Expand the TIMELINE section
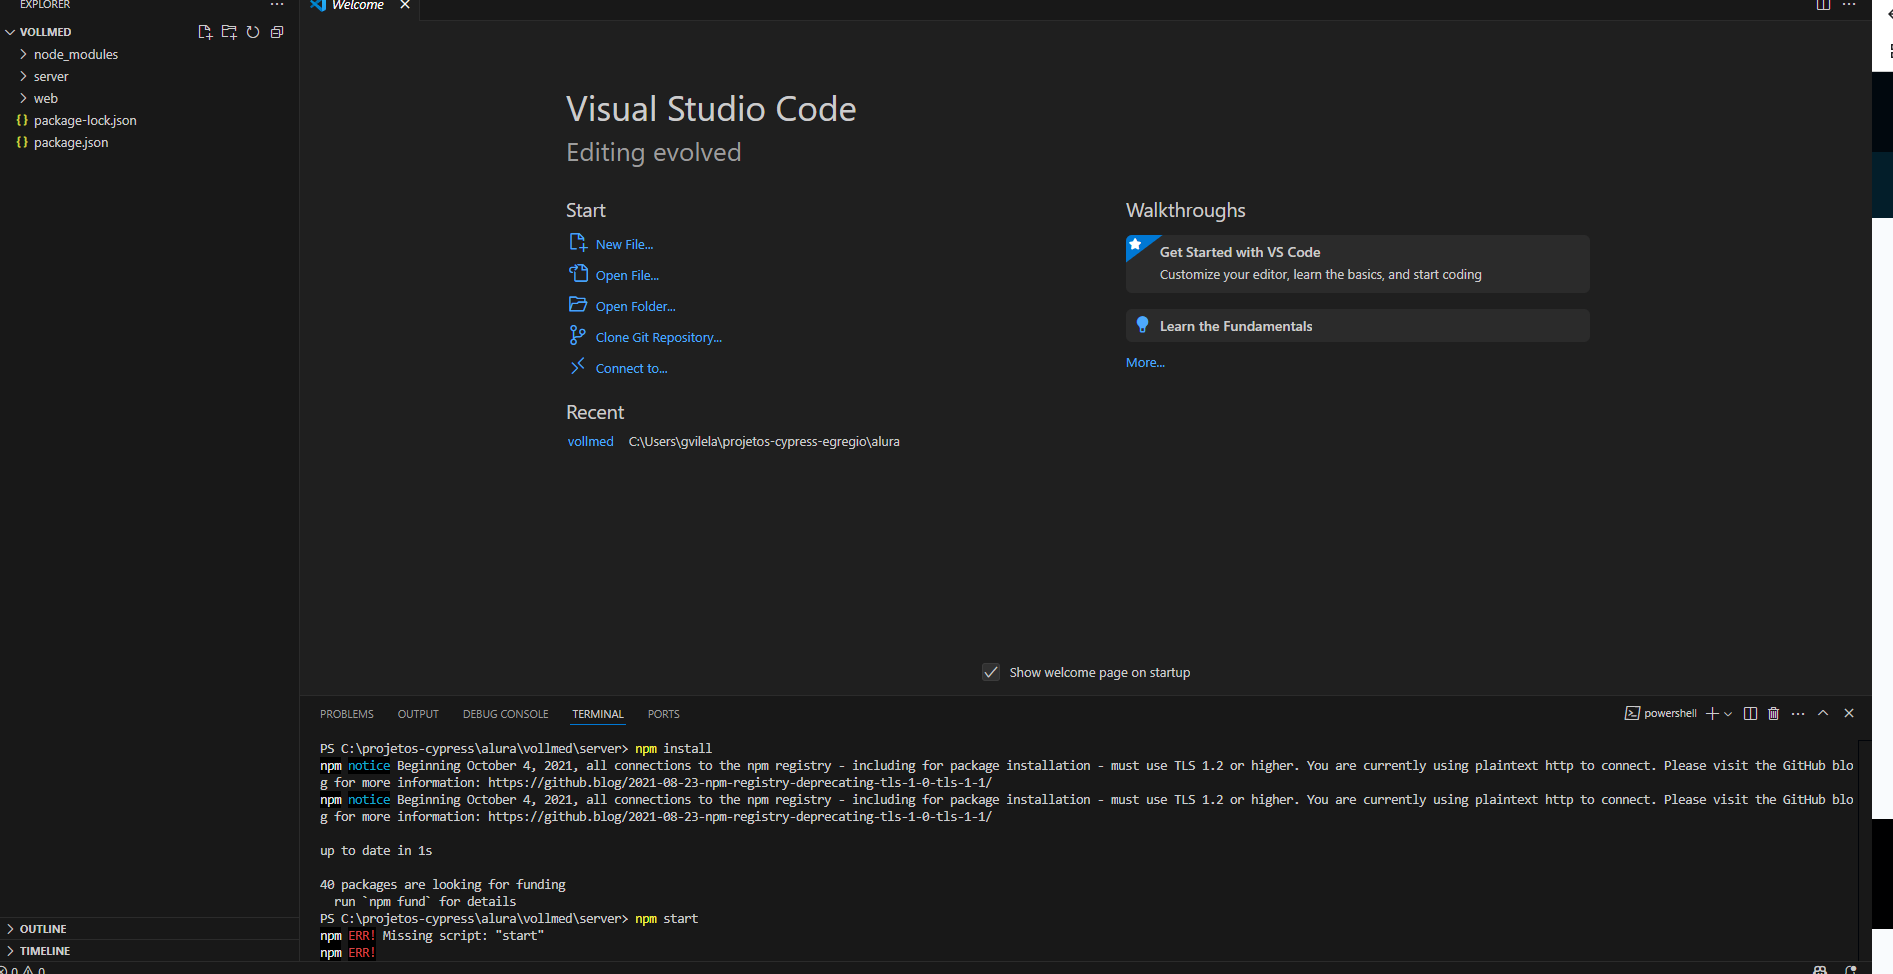 [150, 951]
